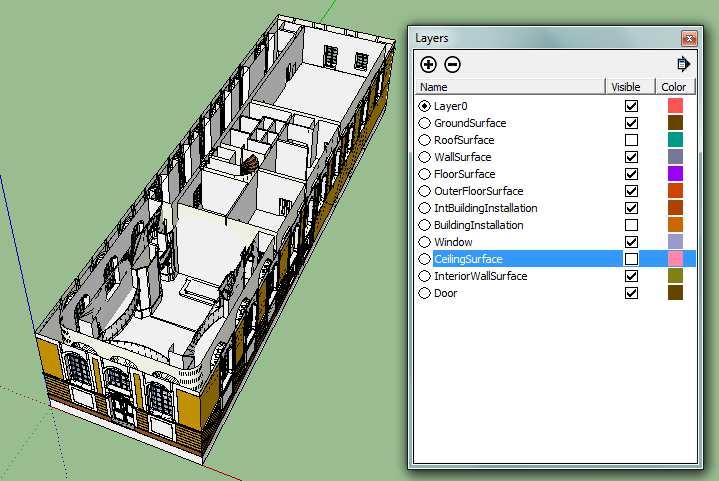Hide the FloorSurface layer

(x=631, y=174)
